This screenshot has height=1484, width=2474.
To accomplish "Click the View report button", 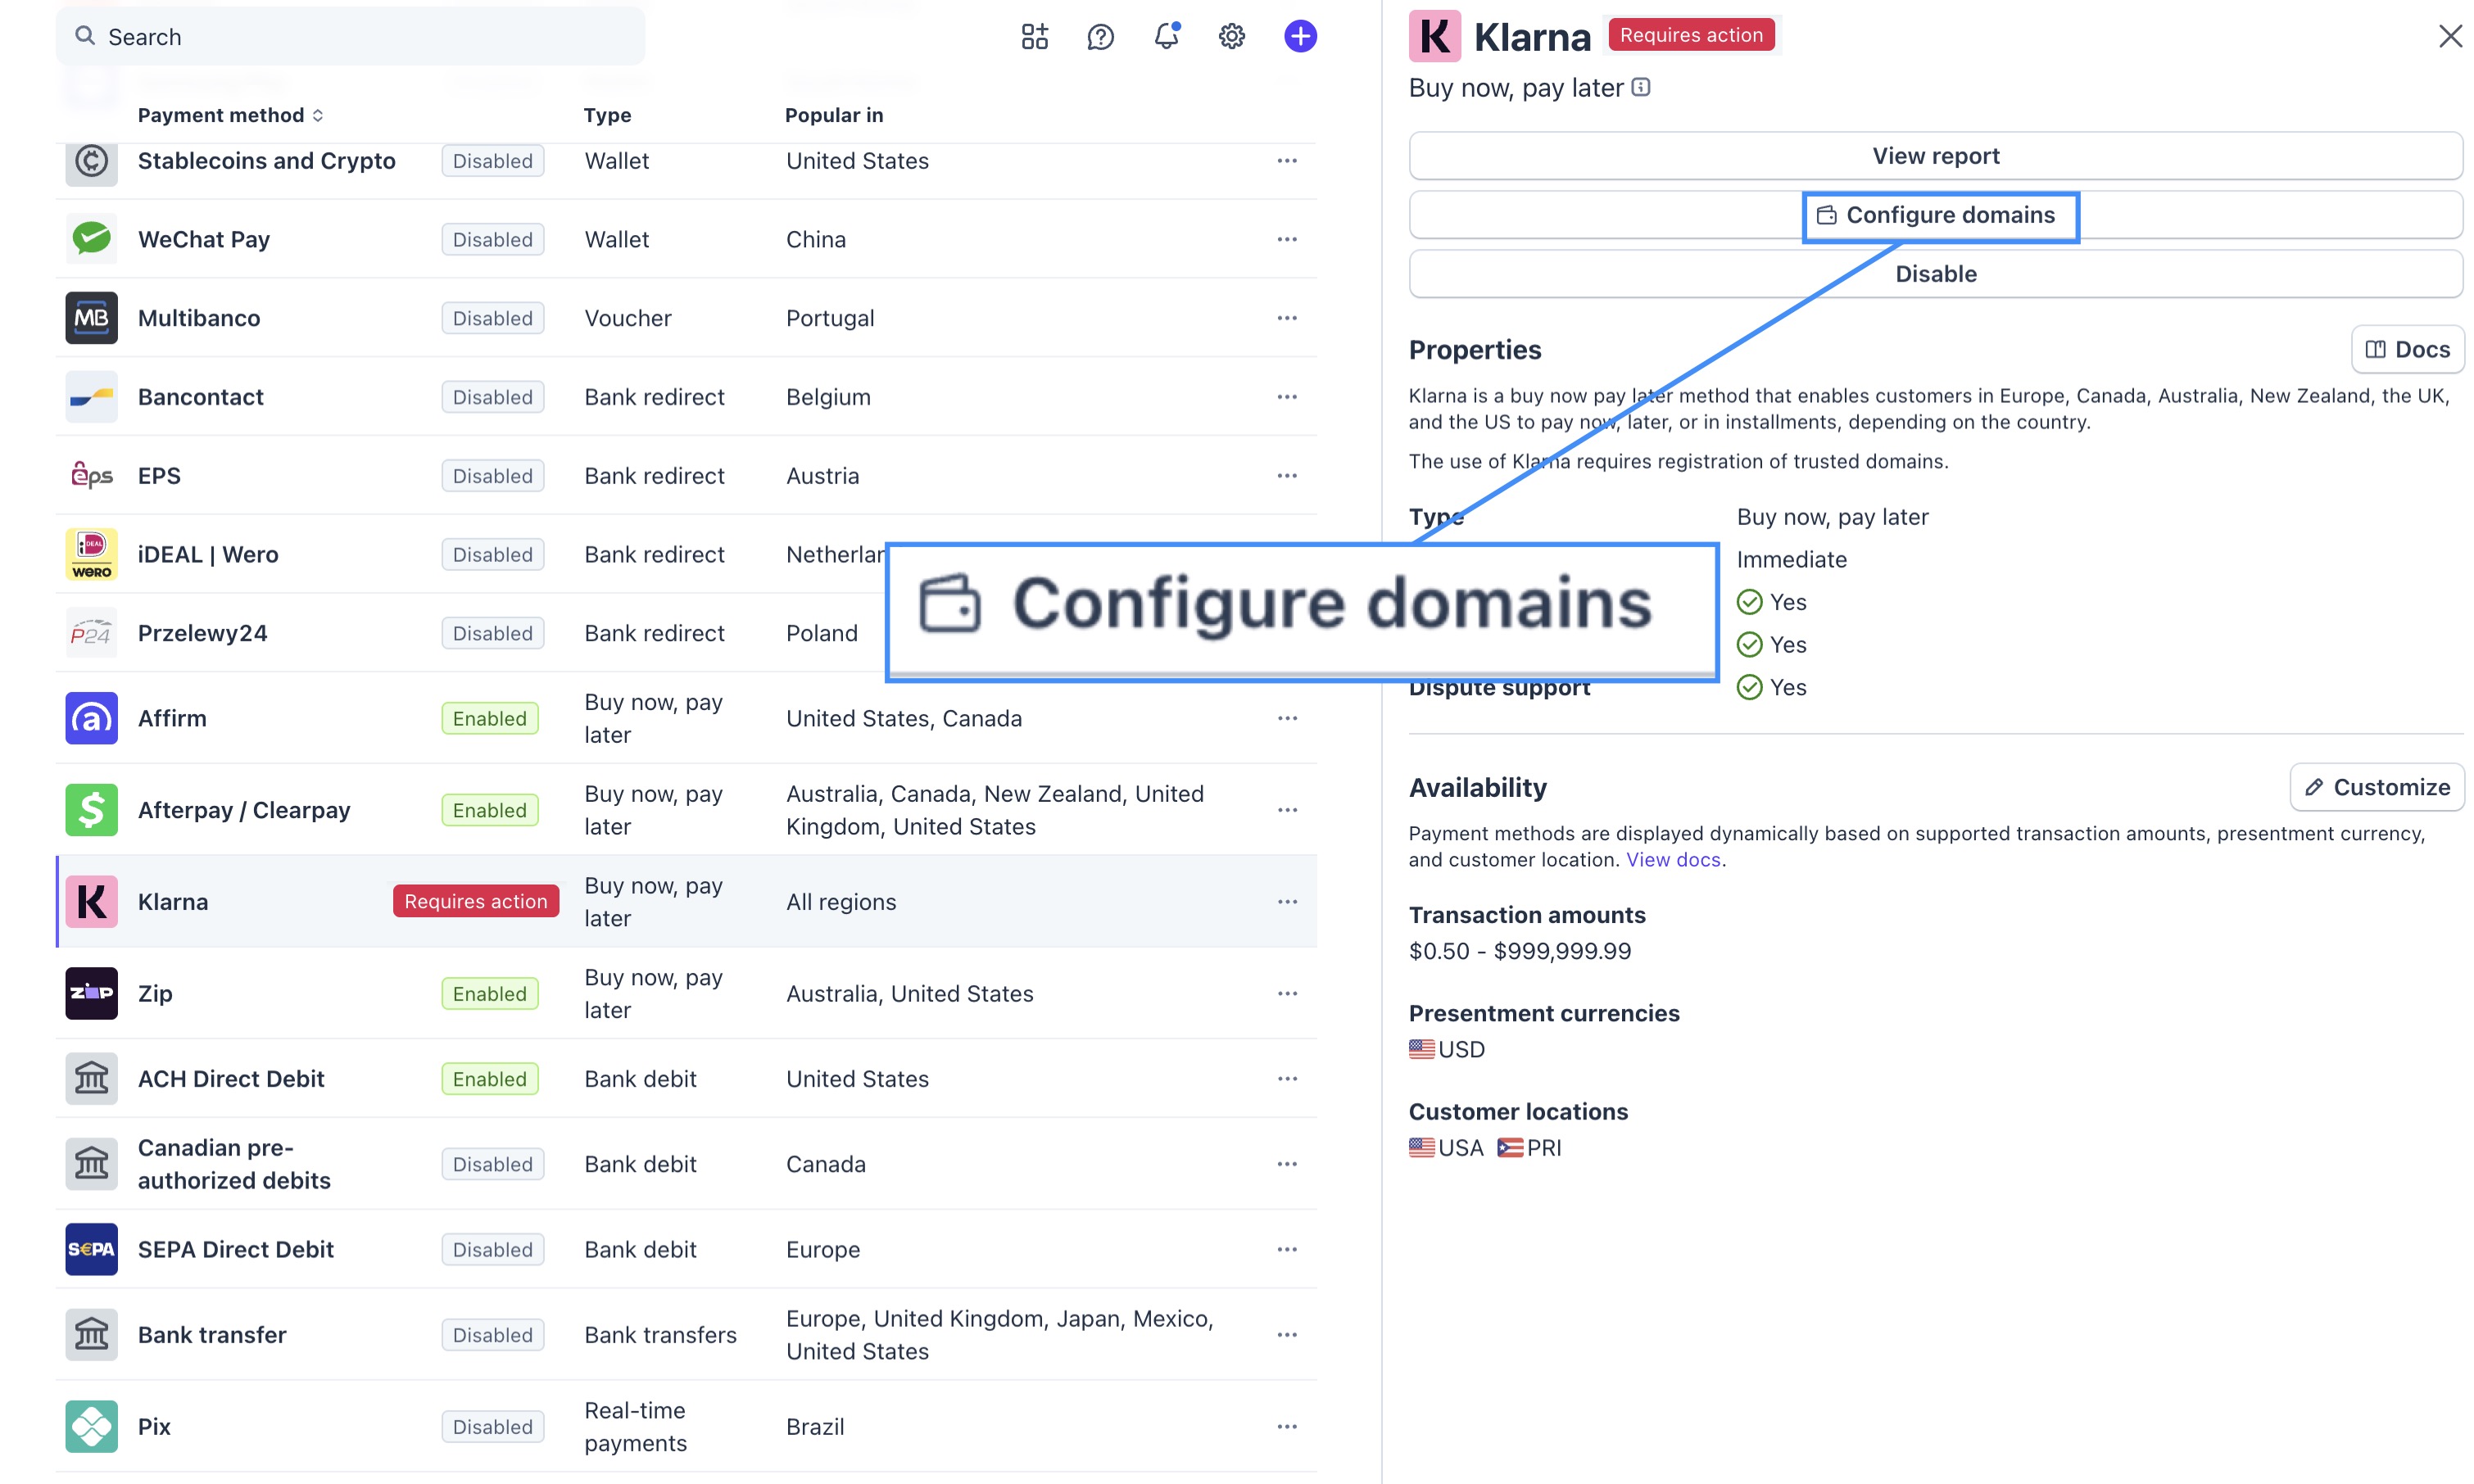I will (1935, 156).
